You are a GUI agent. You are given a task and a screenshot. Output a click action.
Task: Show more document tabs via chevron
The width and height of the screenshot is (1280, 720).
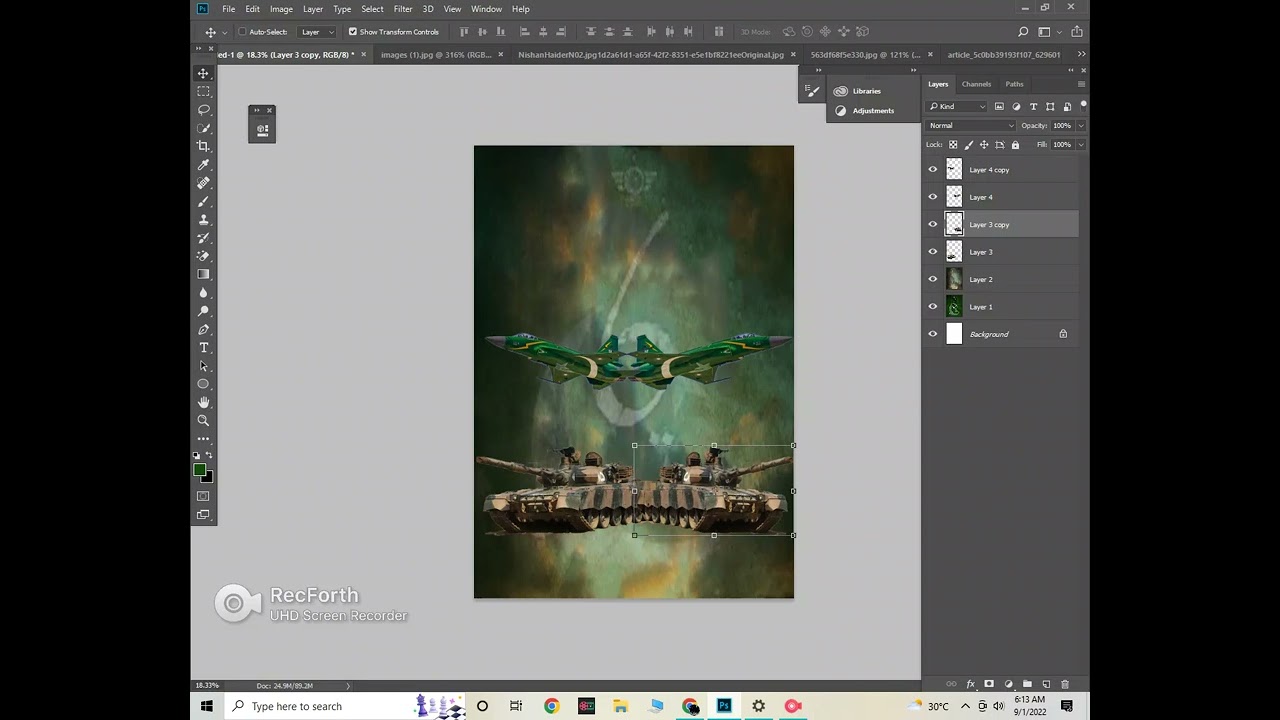tap(1081, 54)
